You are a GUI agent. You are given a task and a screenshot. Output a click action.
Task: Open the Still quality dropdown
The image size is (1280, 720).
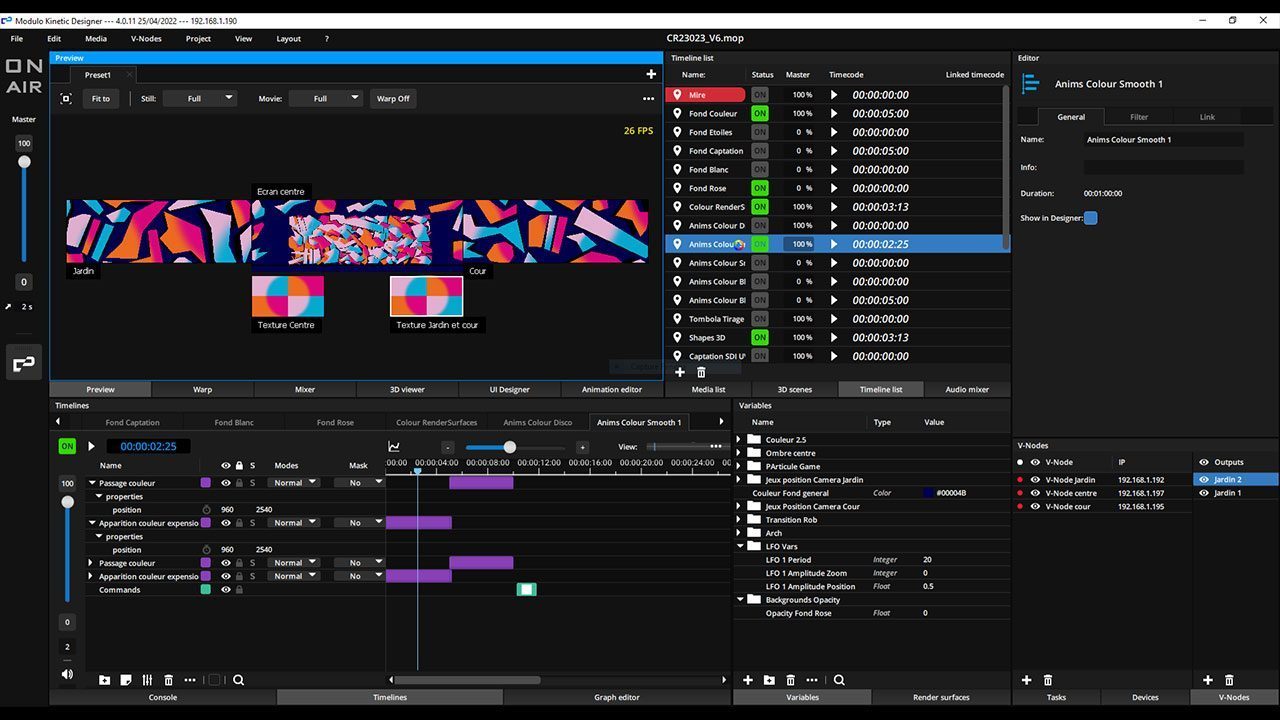[200, 99]
